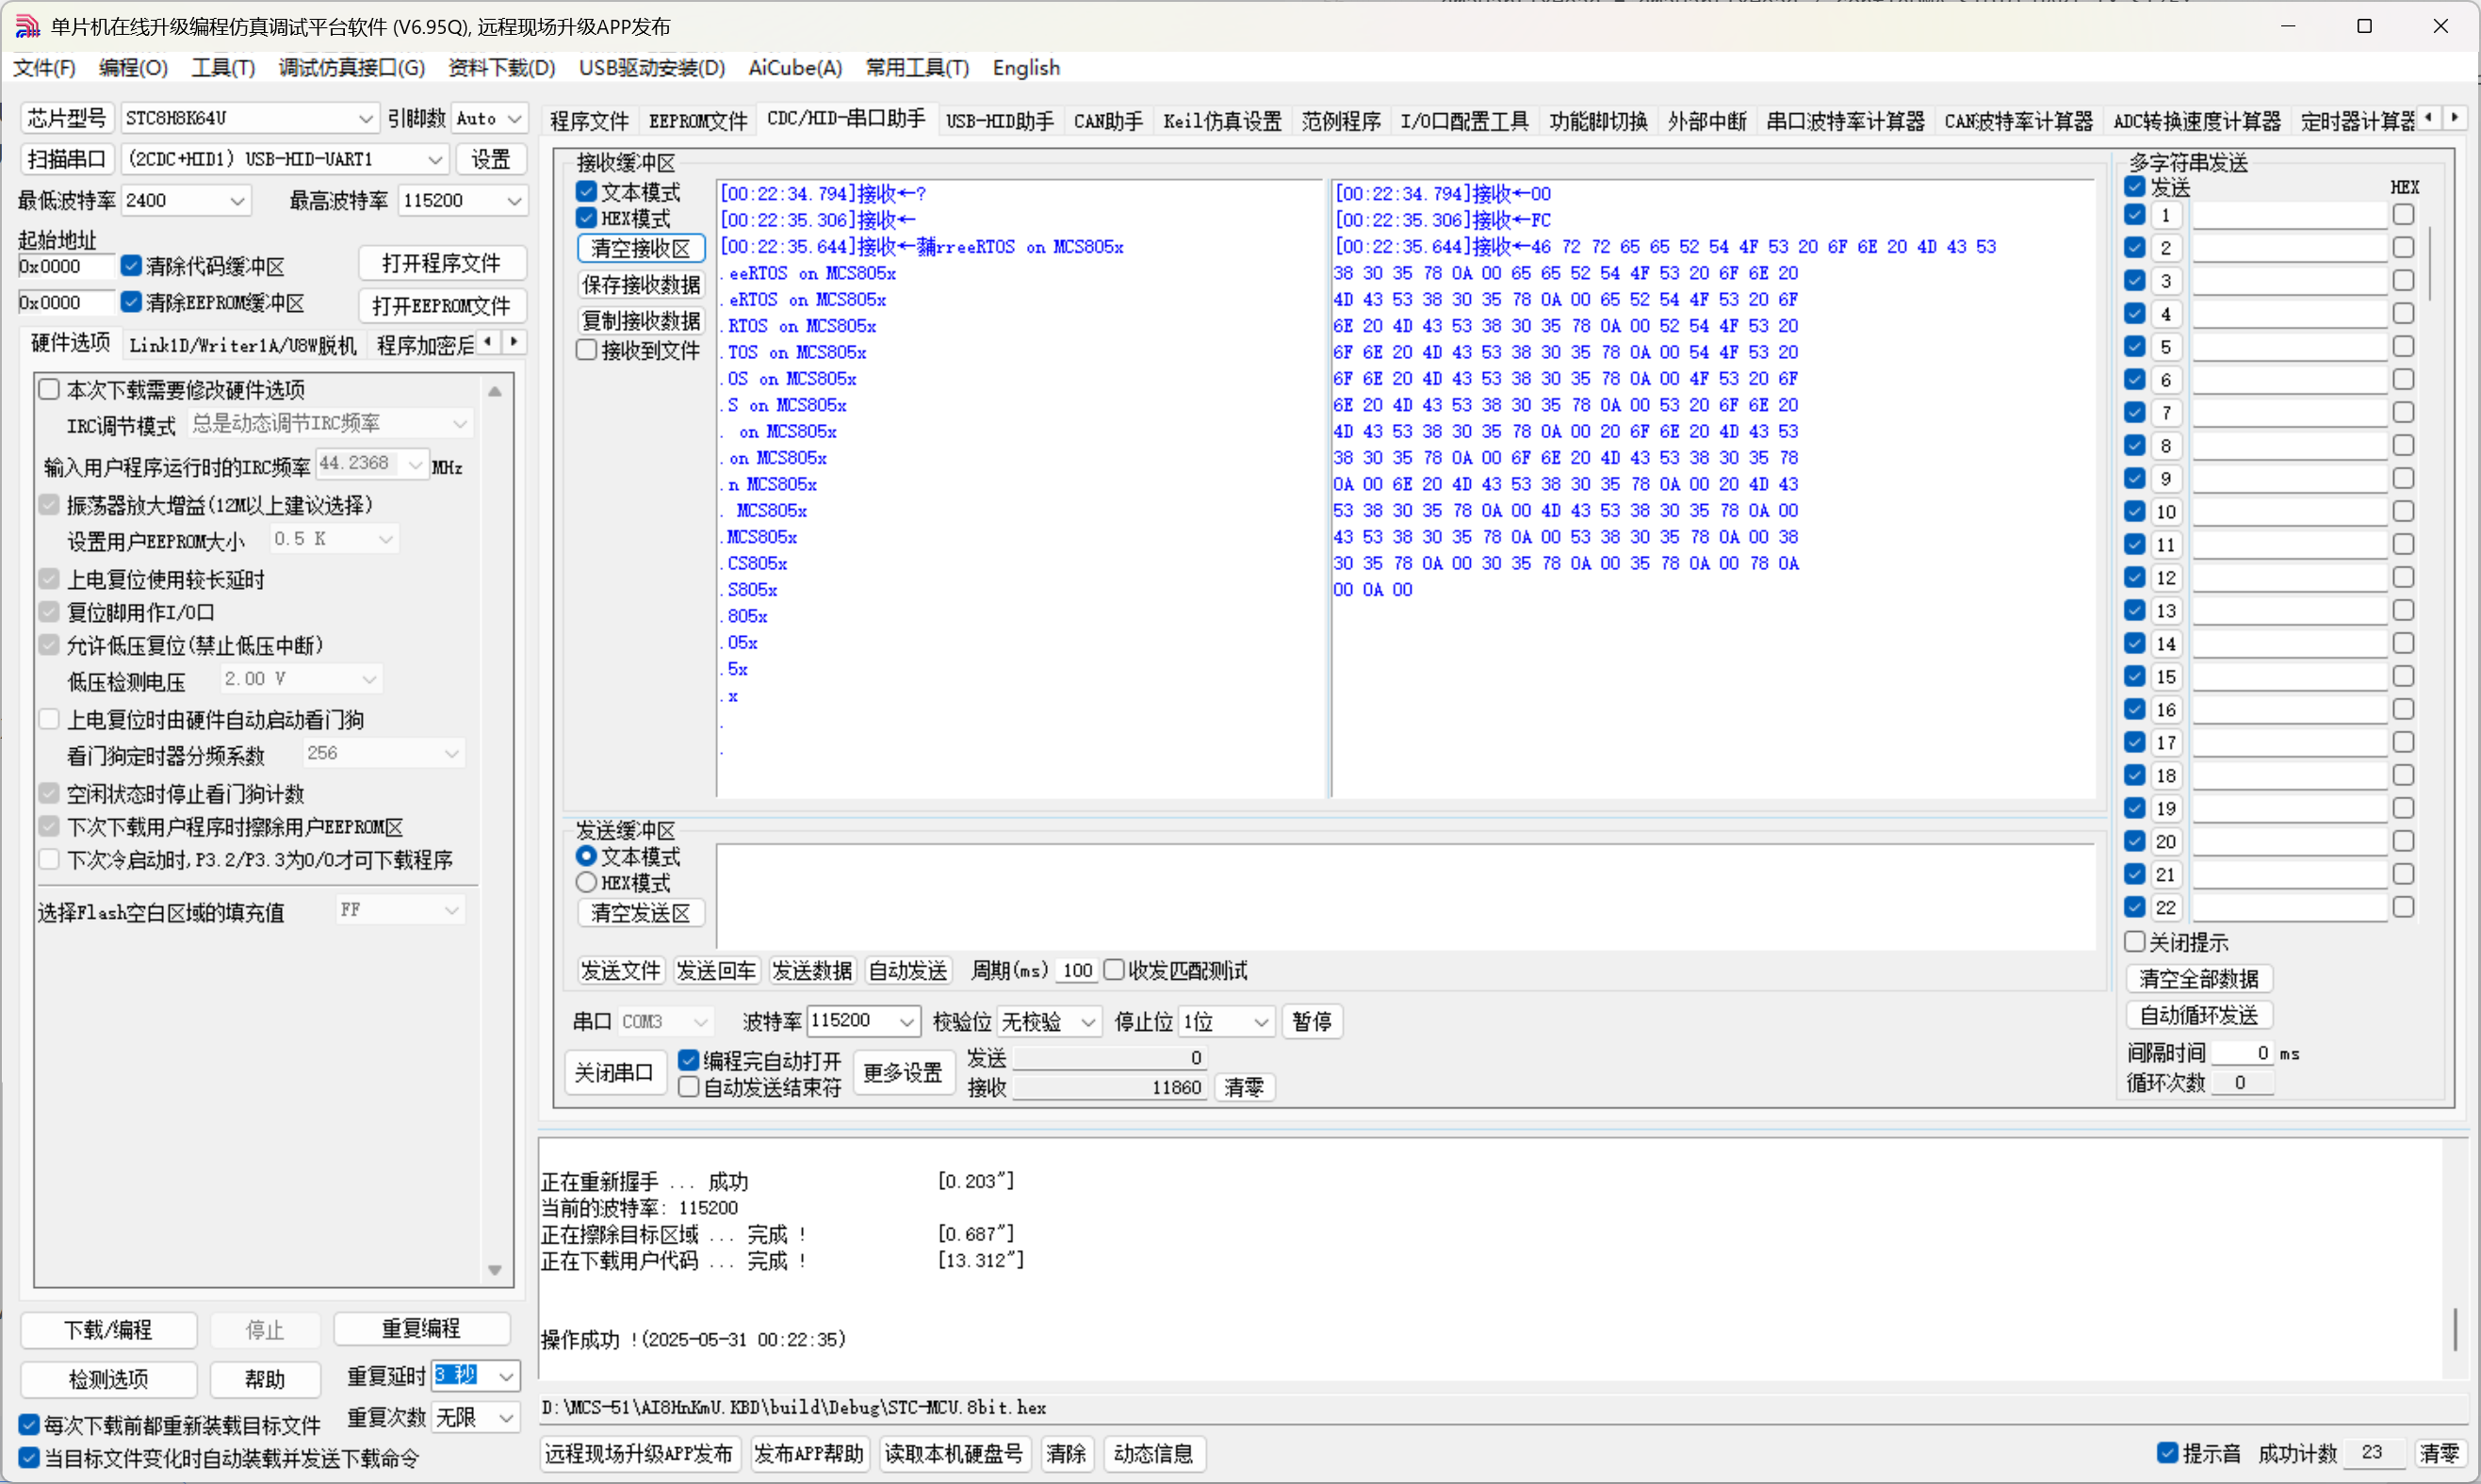Open the 芯片型号 STC8H8K64U dropdown
2481x1484 pixels.
click(x=365, y=119)
